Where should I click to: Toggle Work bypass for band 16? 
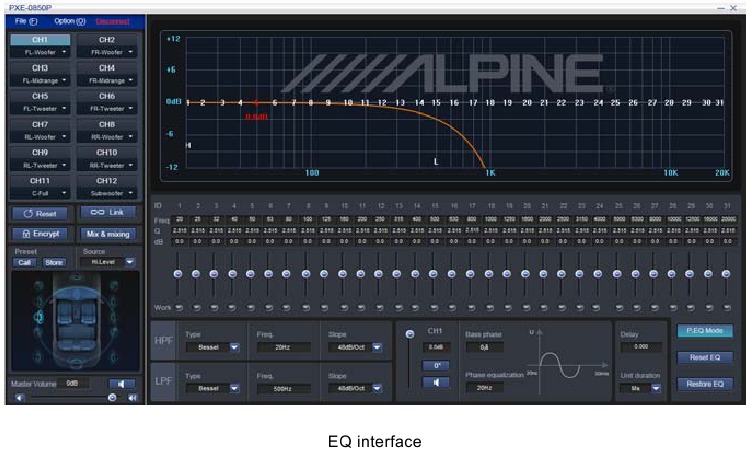(x=452, y=307)
